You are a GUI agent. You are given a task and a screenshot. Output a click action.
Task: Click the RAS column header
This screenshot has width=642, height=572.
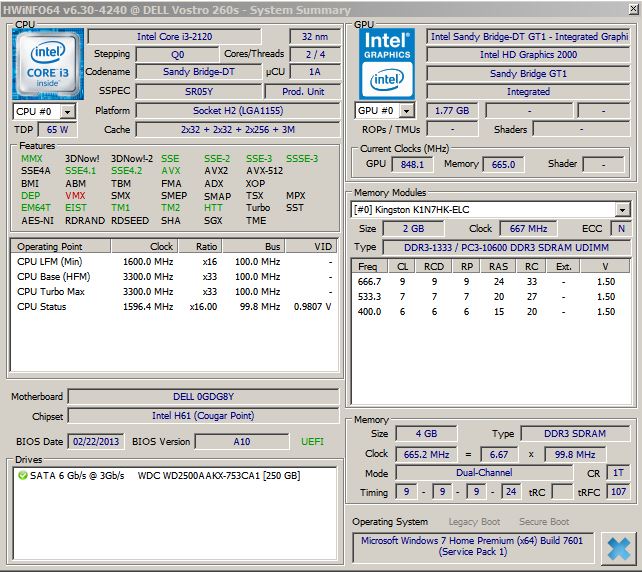498,267
